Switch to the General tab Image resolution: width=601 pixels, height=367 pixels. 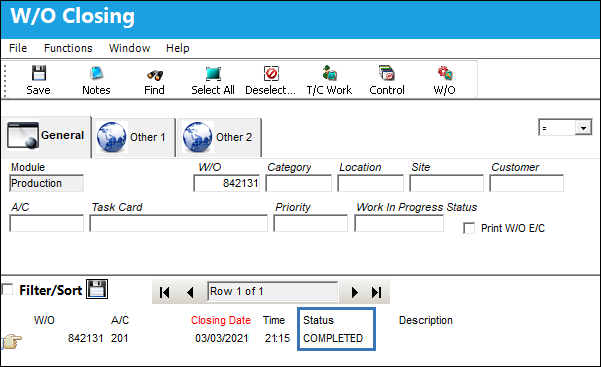(x=46, y=137)
